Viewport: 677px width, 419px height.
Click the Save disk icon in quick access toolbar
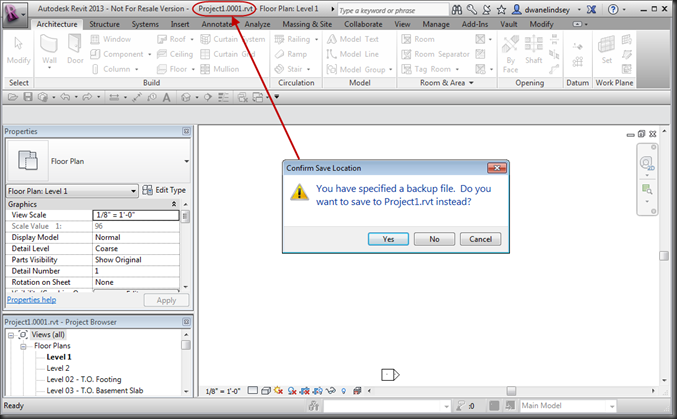(x=28, y=97)
